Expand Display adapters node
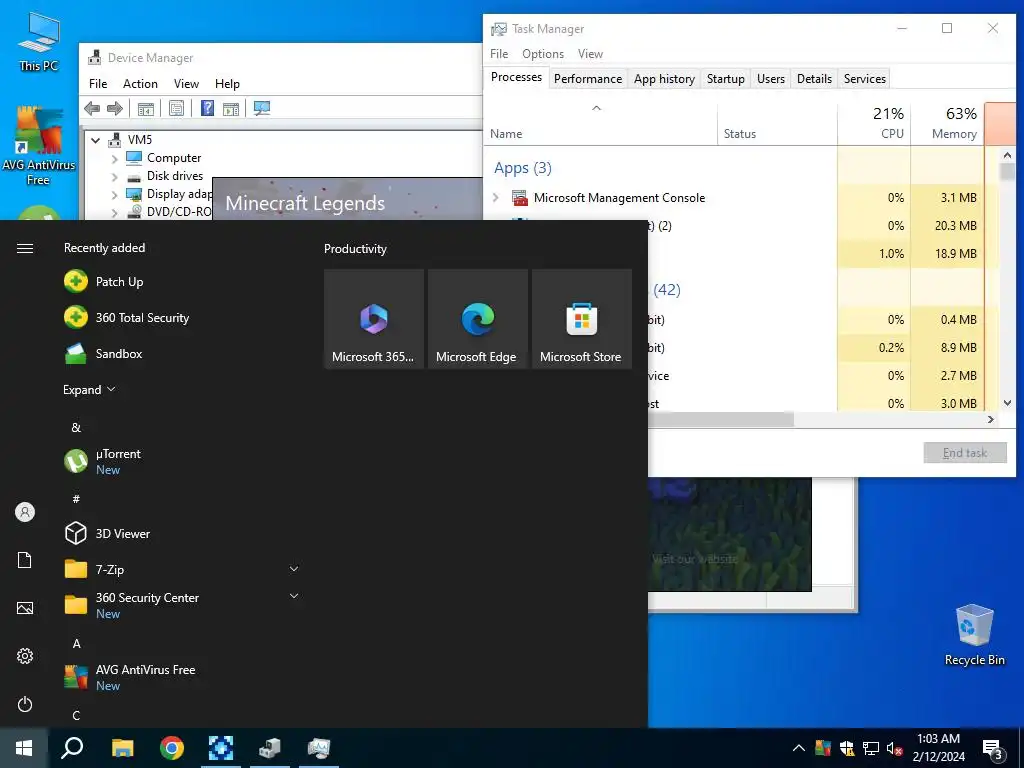This screenshot has height=768, width=1024. point(114,194)
